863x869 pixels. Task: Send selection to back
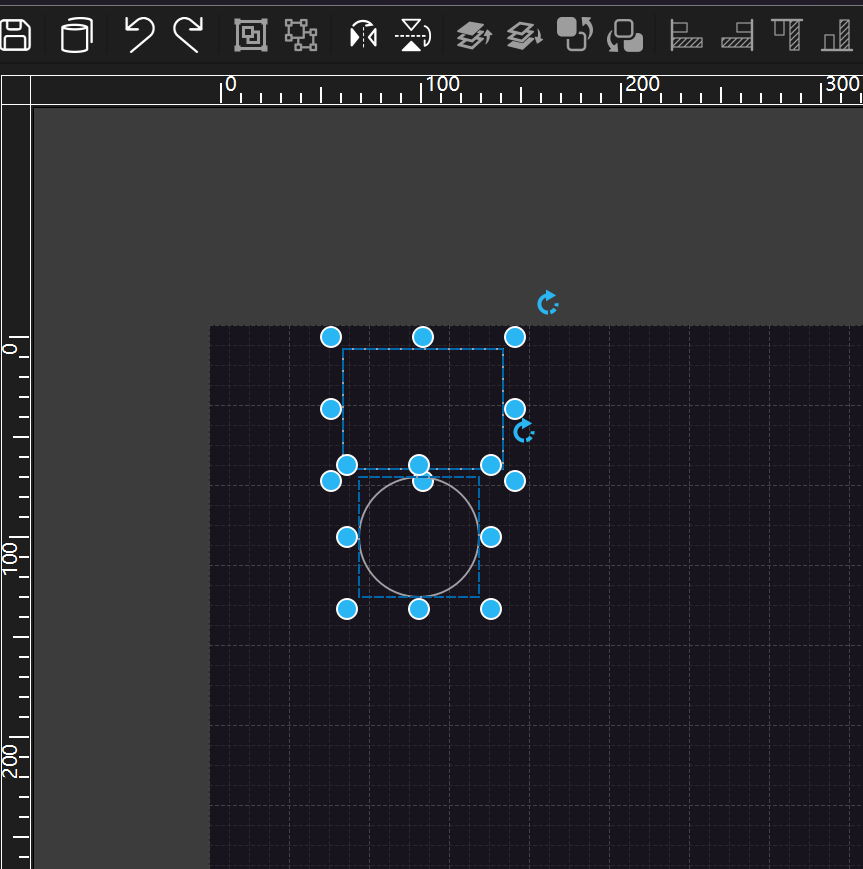click(x=625, y=35)
